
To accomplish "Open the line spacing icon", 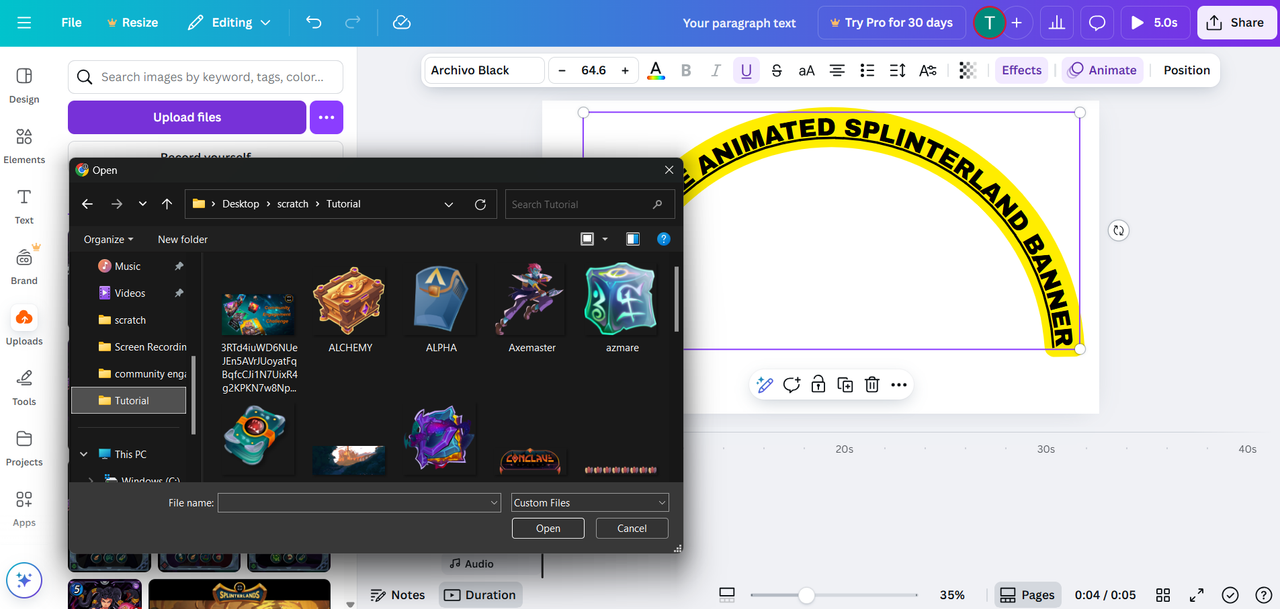I will (897, 70).
